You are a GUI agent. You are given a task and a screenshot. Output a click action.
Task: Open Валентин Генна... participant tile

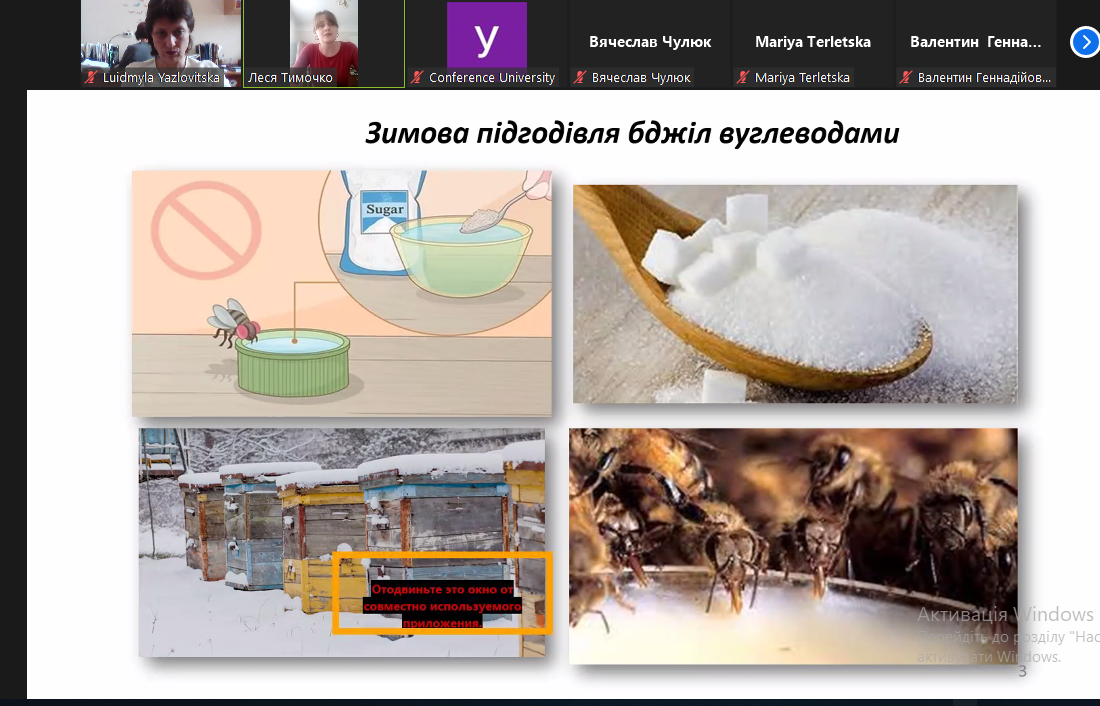point(975,44)
